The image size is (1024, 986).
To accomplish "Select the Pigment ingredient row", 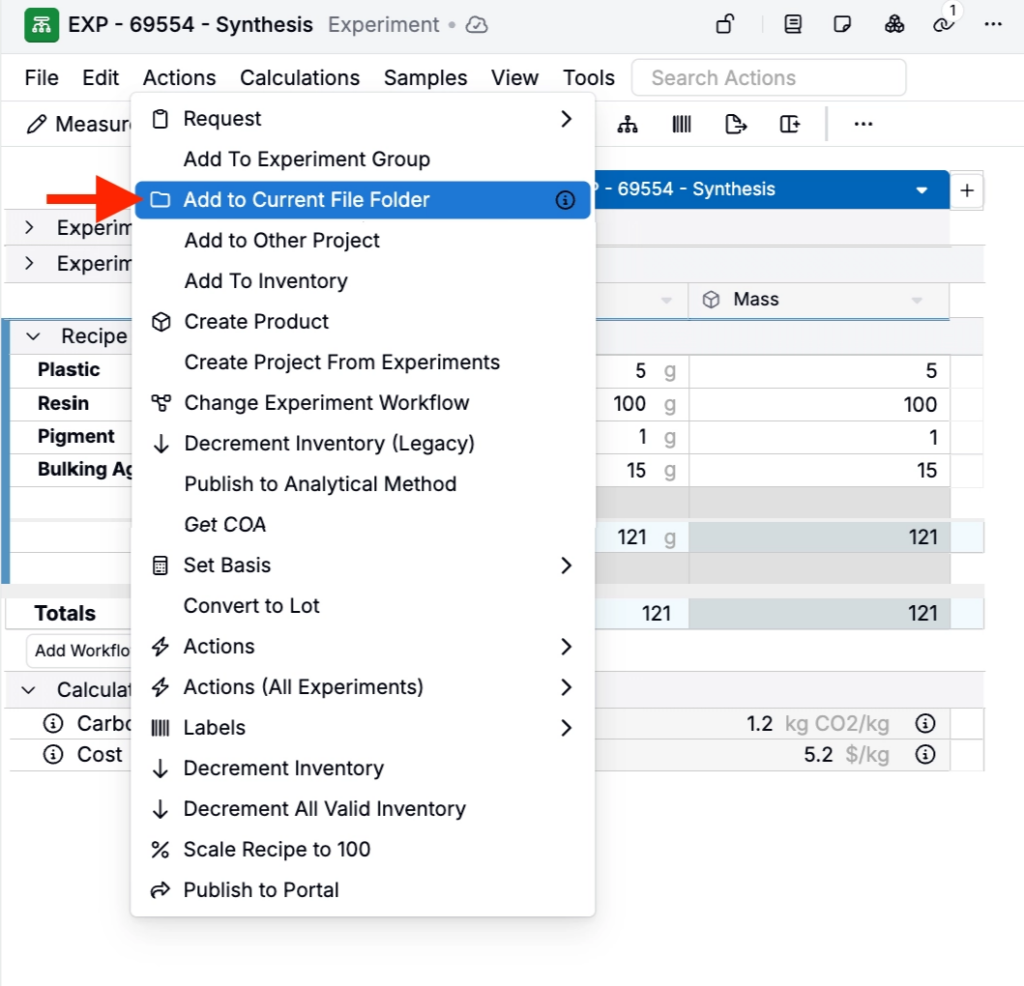I will pyautogui.click(x=71, y=436).
